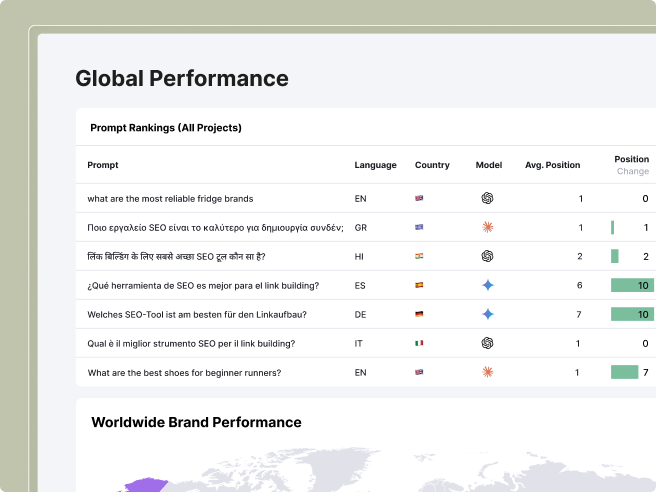Click the India flag in the Country column
This screenshot has height=492, width=656.
pyautogui.click(x=419, y=257)
